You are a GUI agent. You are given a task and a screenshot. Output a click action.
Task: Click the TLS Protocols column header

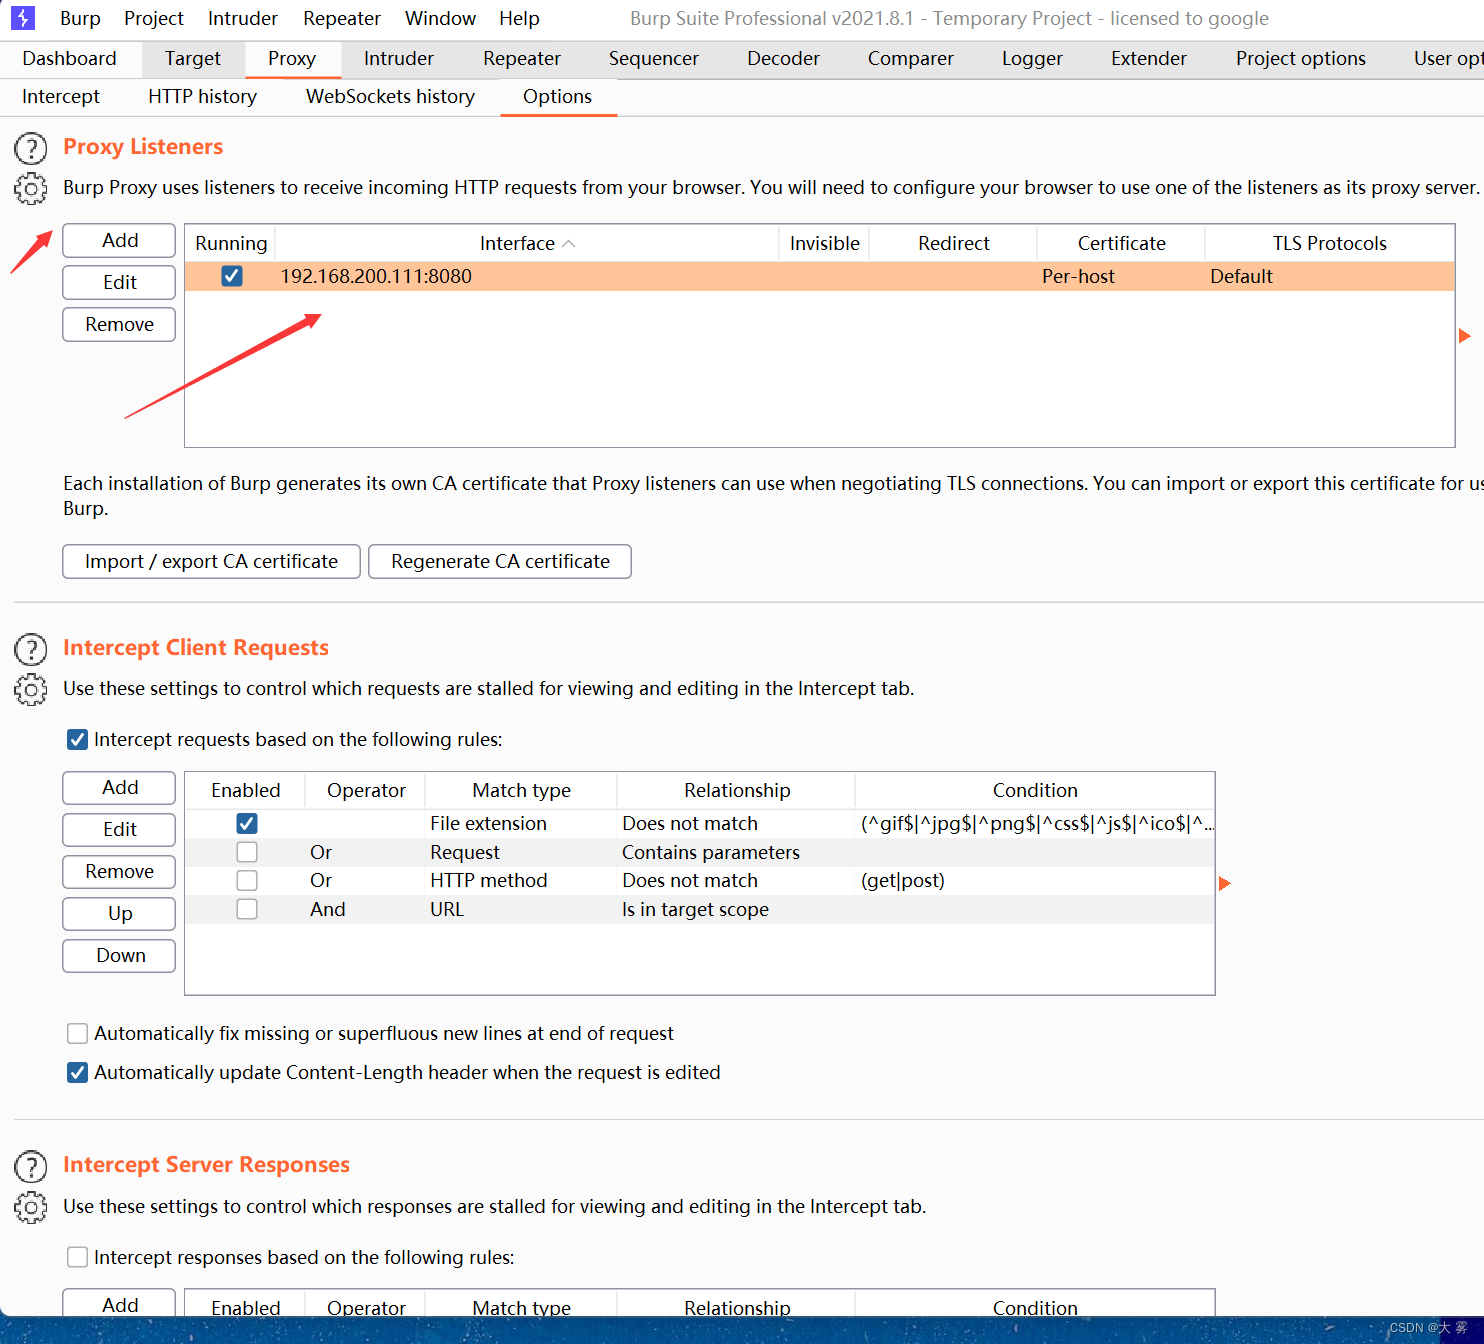tap(1329, 243)
